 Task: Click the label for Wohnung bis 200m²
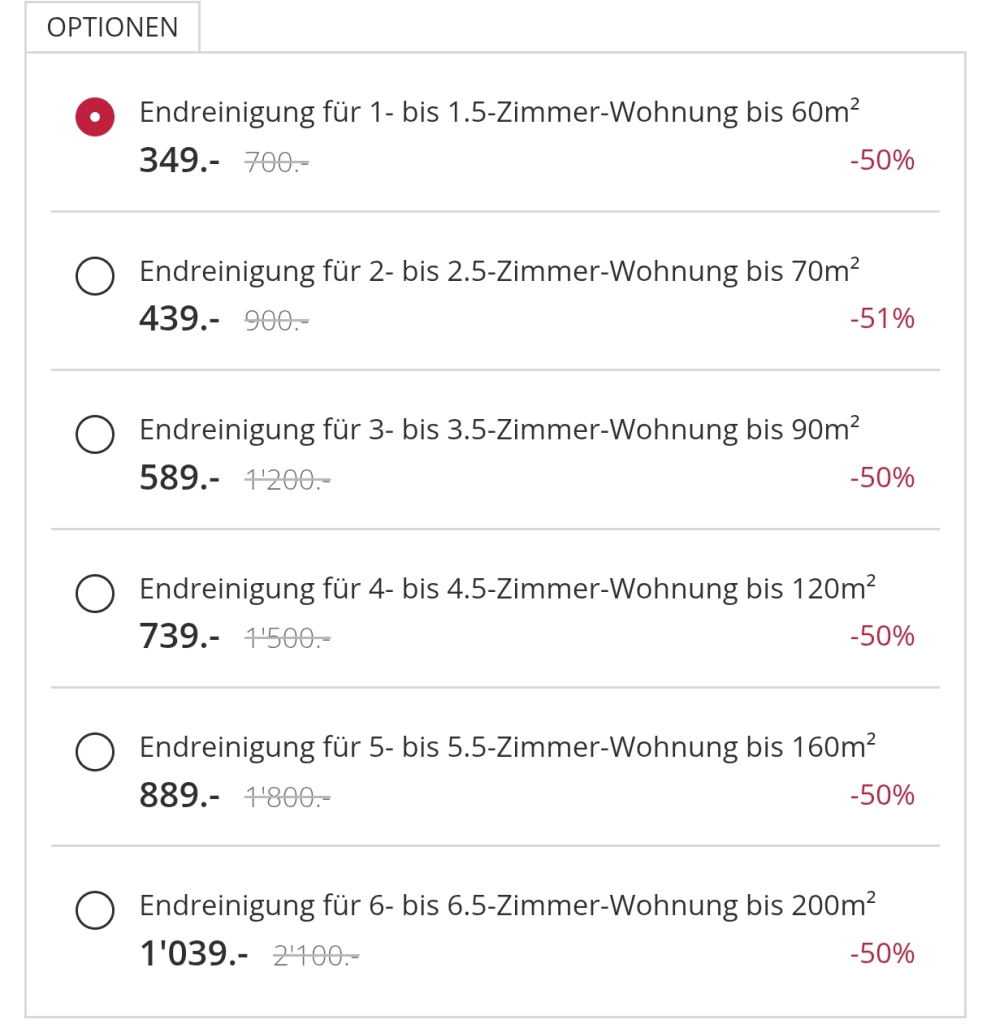click(x=506, y=905)
